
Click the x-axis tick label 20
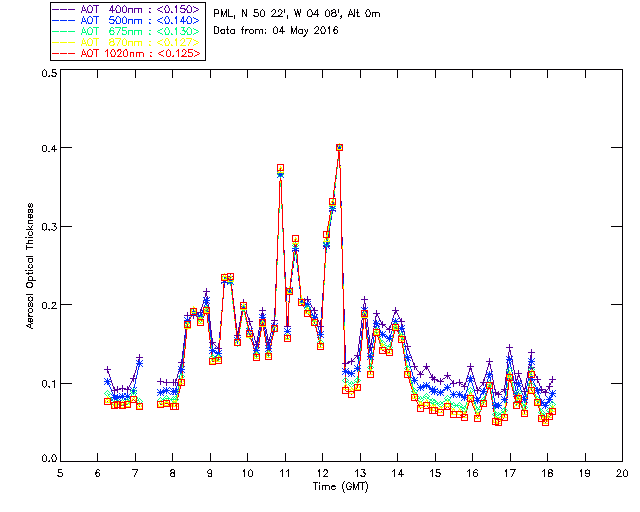click(622, 473)
